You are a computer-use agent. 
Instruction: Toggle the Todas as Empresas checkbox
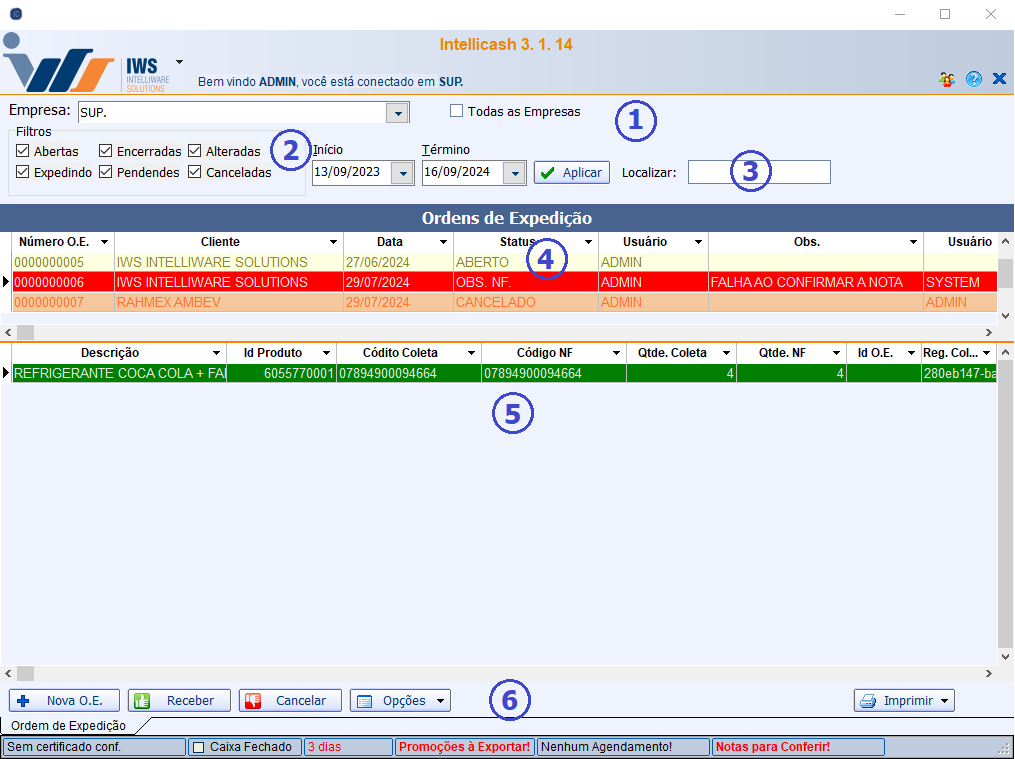point(457,112)
